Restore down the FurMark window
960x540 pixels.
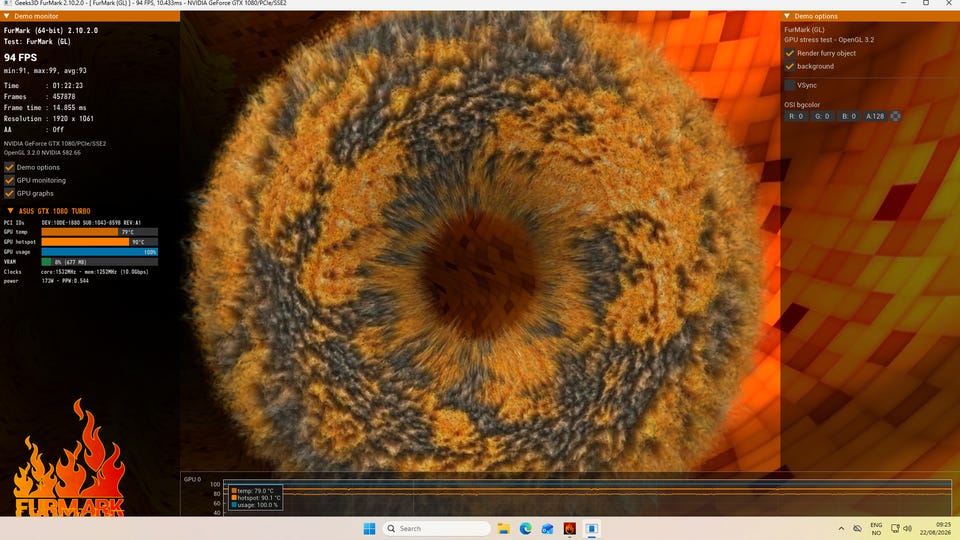point(926,3)
